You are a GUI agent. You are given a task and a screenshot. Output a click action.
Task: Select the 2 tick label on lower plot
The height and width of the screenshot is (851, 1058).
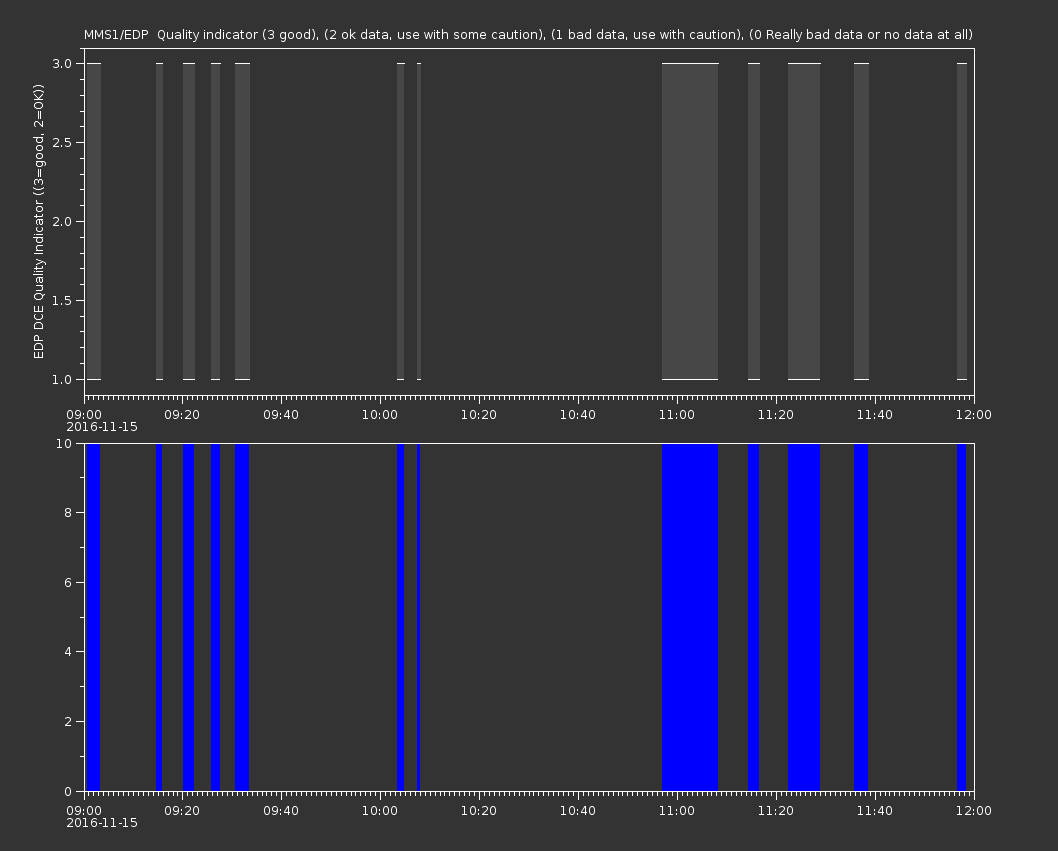pyautogui.click(x=68, y=721)
